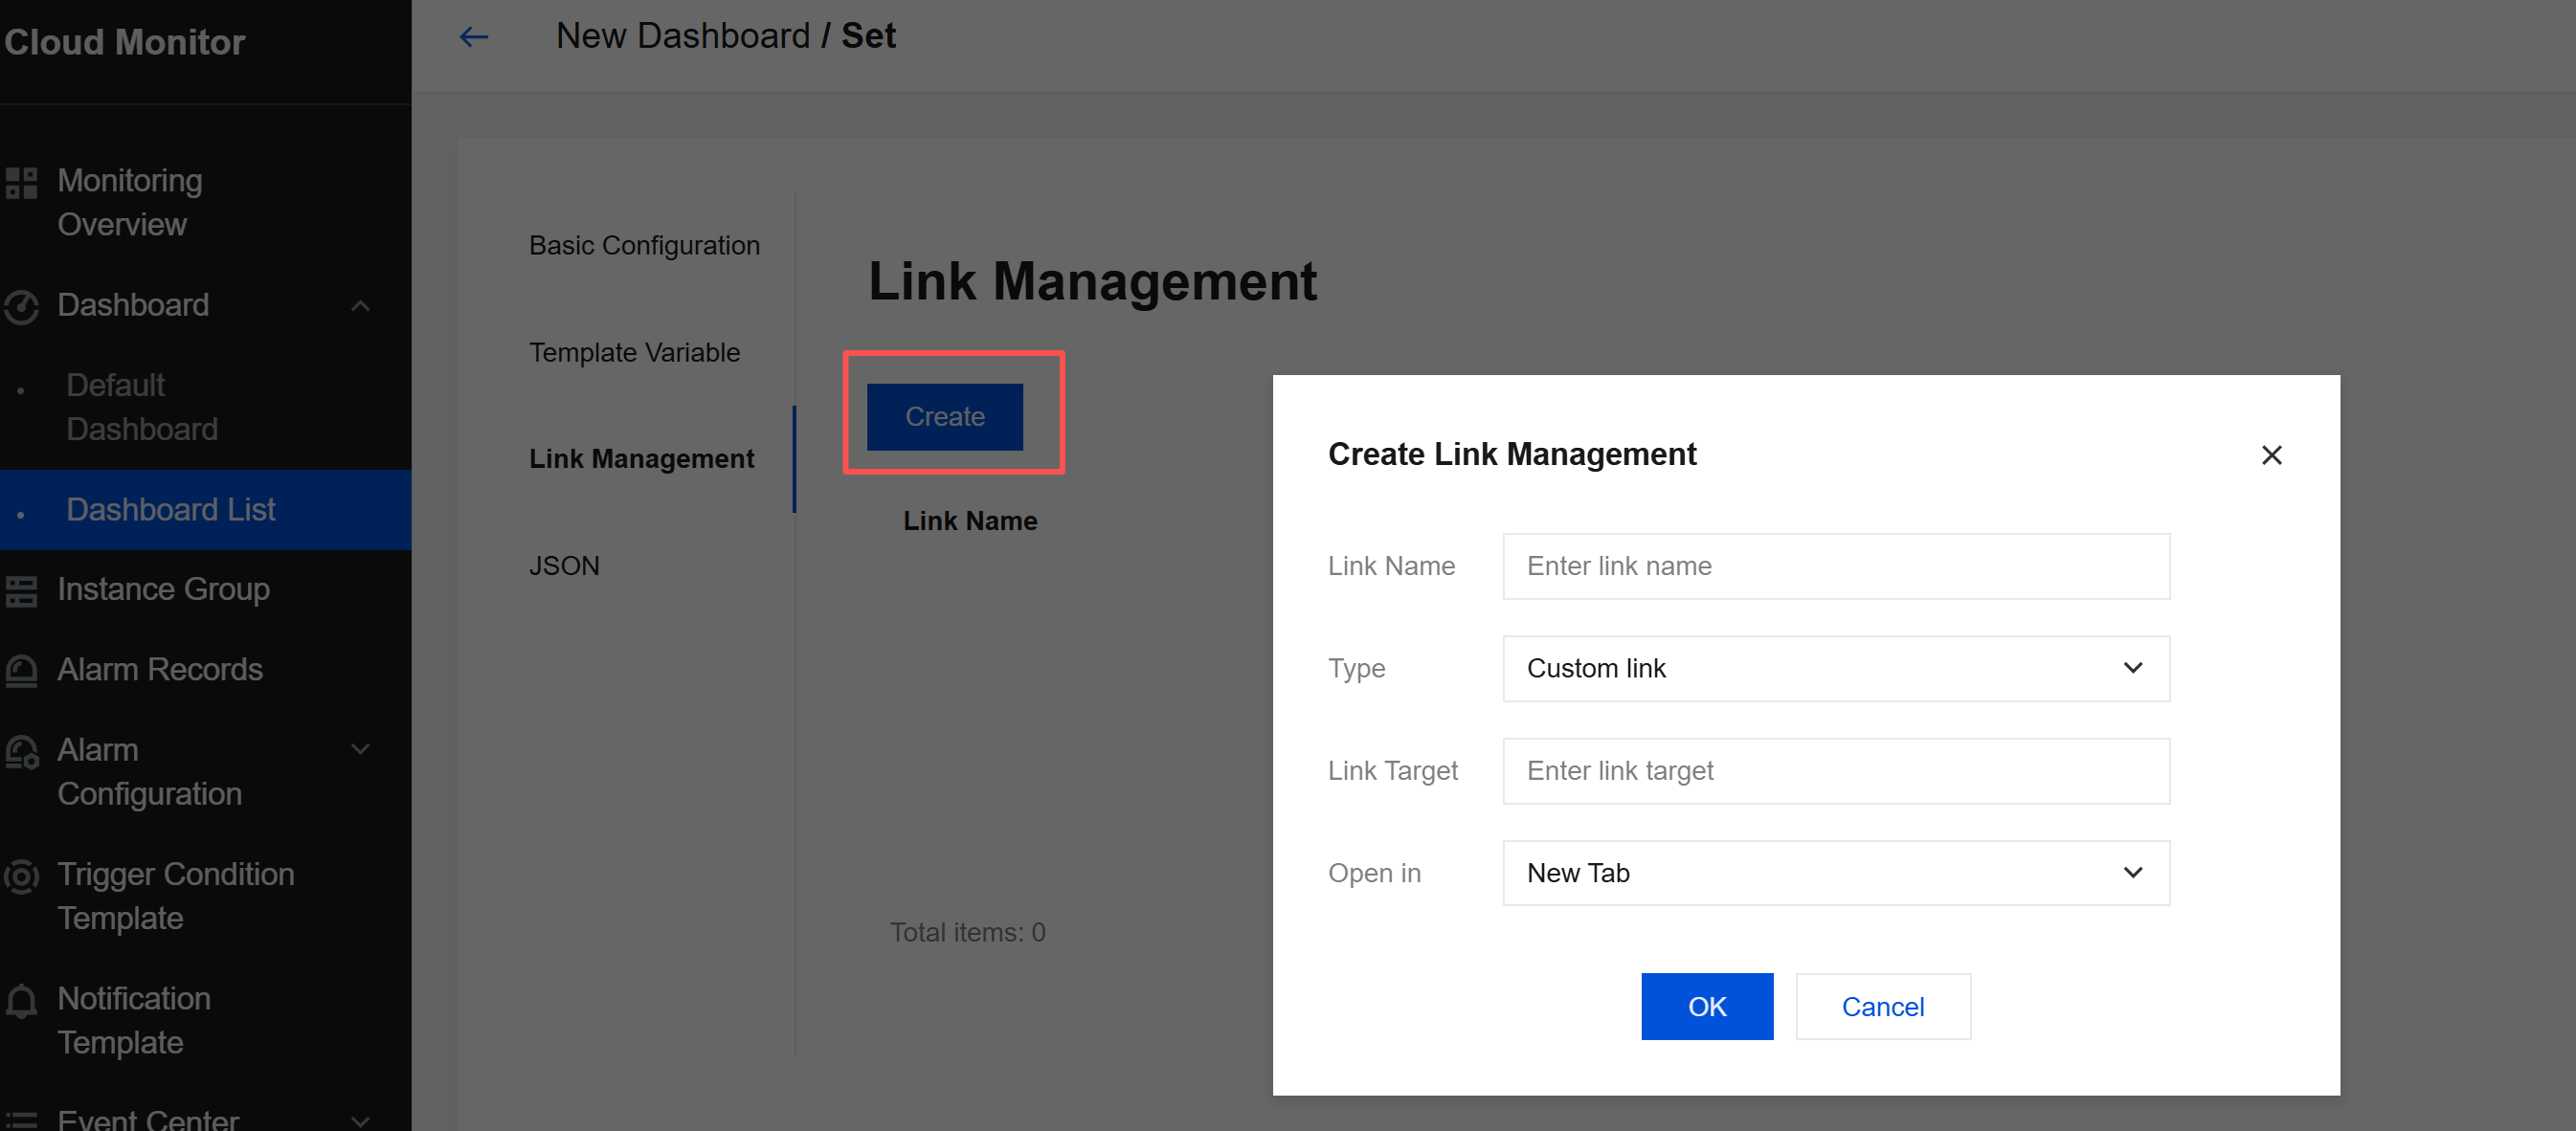
Task: Click the Event Center list icon
Action: (21, 1121)
